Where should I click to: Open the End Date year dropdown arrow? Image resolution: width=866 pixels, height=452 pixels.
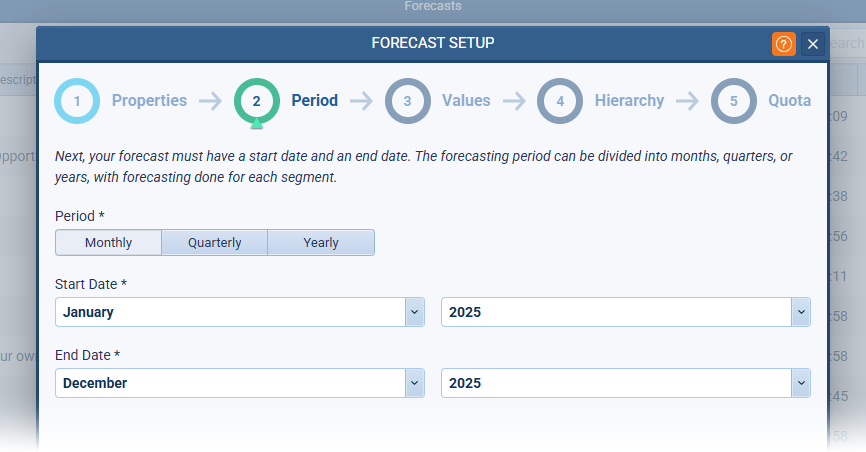point(800,383)
